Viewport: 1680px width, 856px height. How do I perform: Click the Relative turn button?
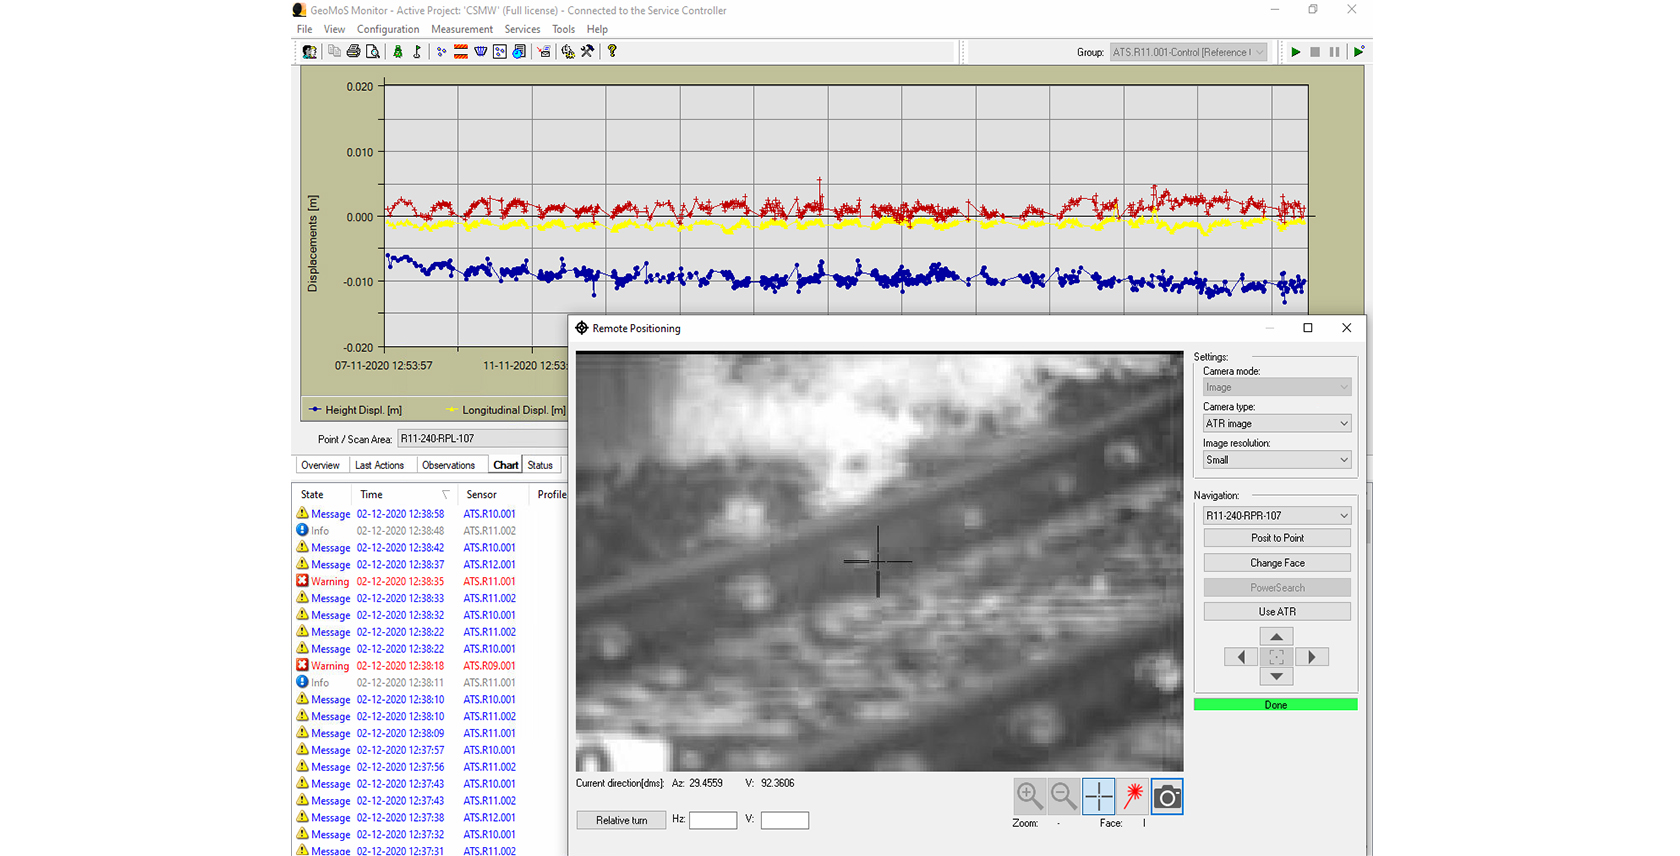point(621,820)
